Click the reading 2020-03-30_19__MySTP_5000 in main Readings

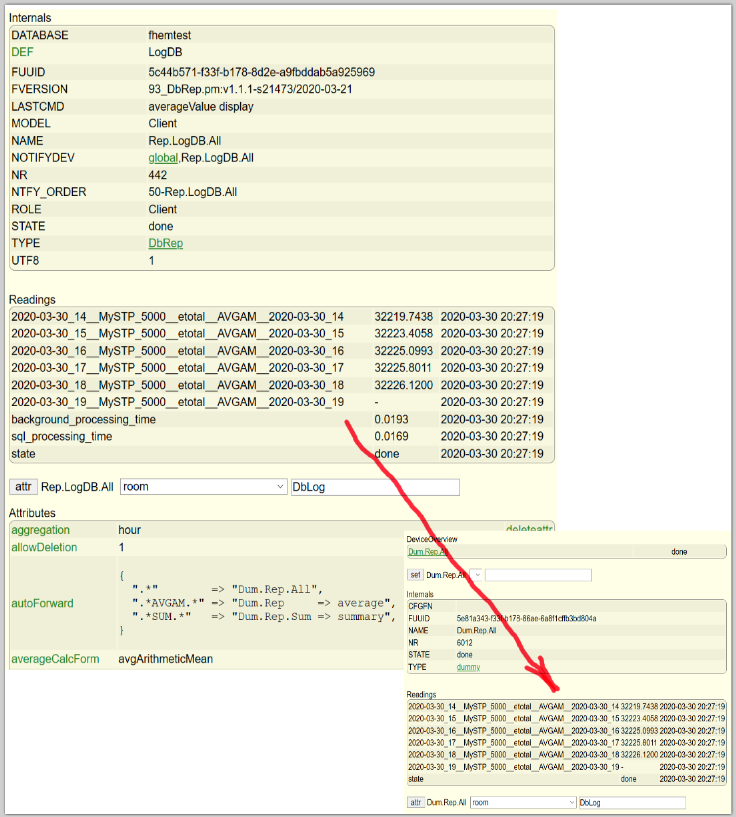[177, 402]
